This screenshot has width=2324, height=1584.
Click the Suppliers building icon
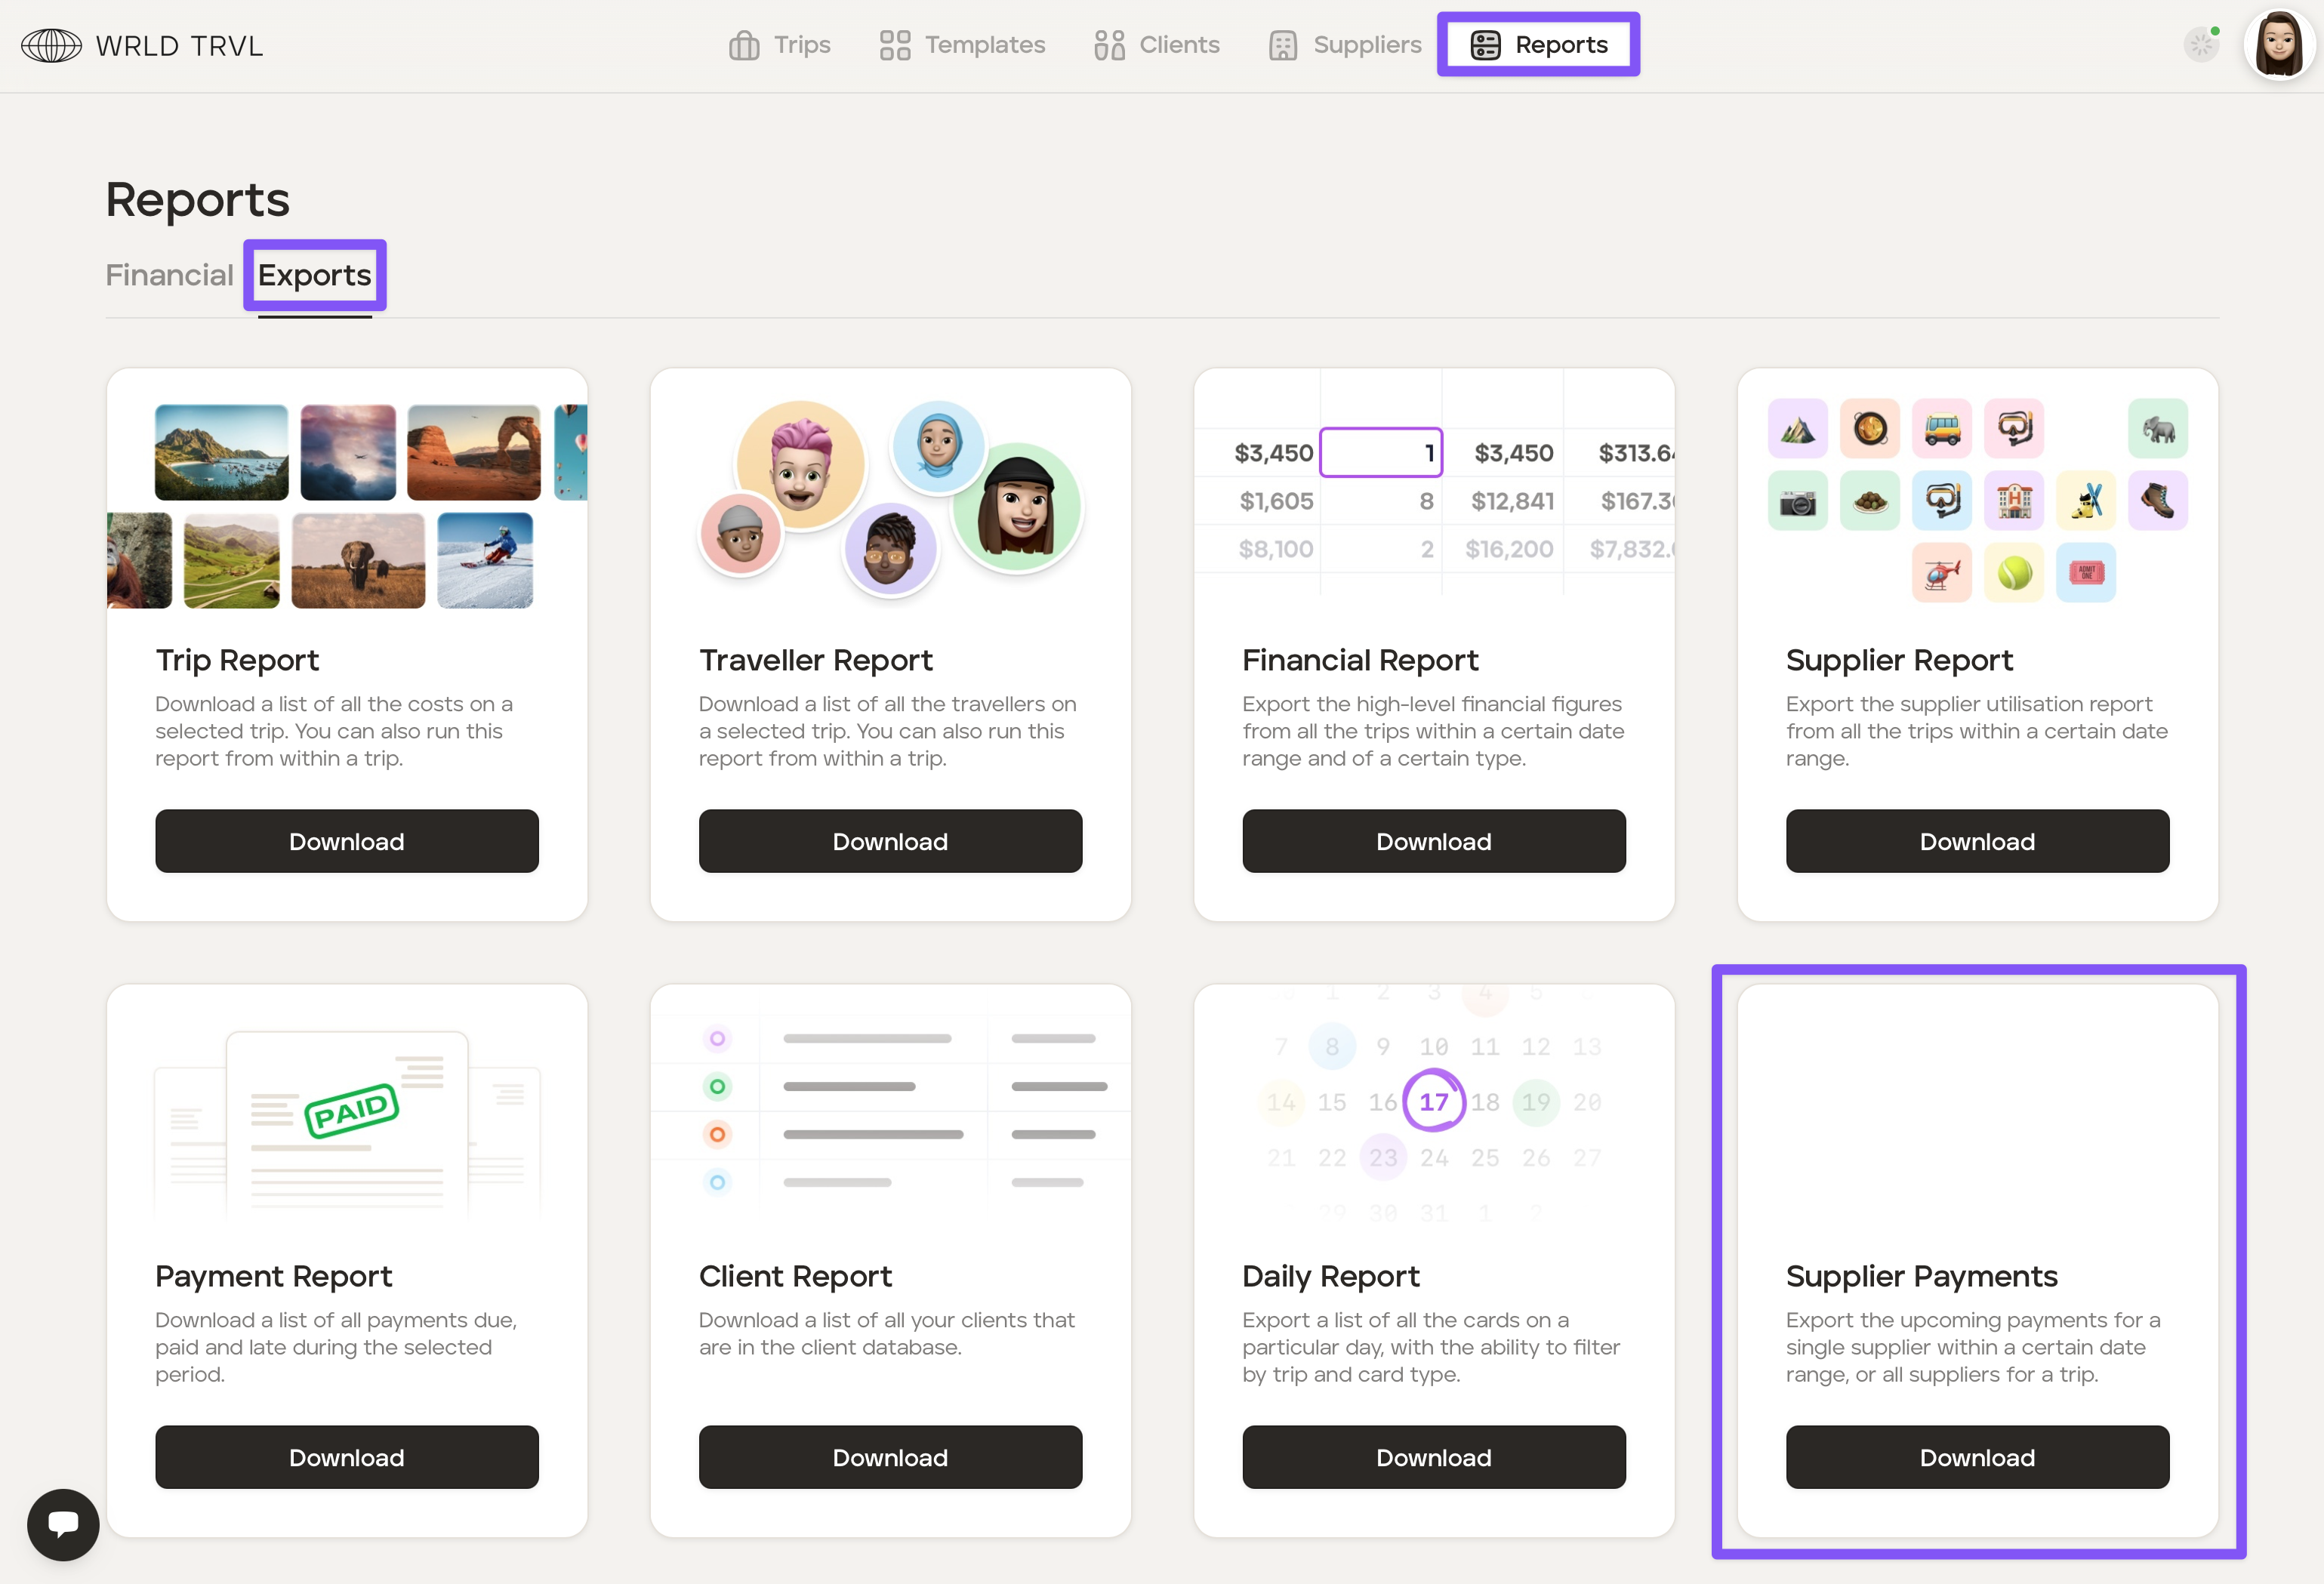1283,46
